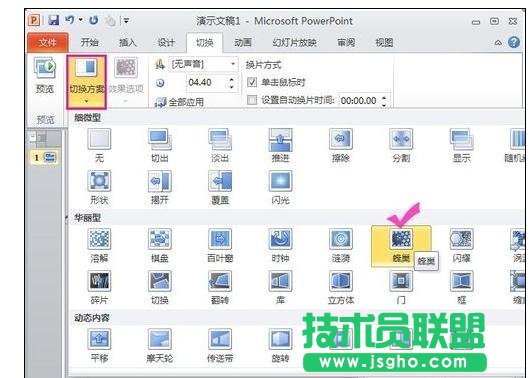Choose the 时钟 (Clock) transition

280,246
